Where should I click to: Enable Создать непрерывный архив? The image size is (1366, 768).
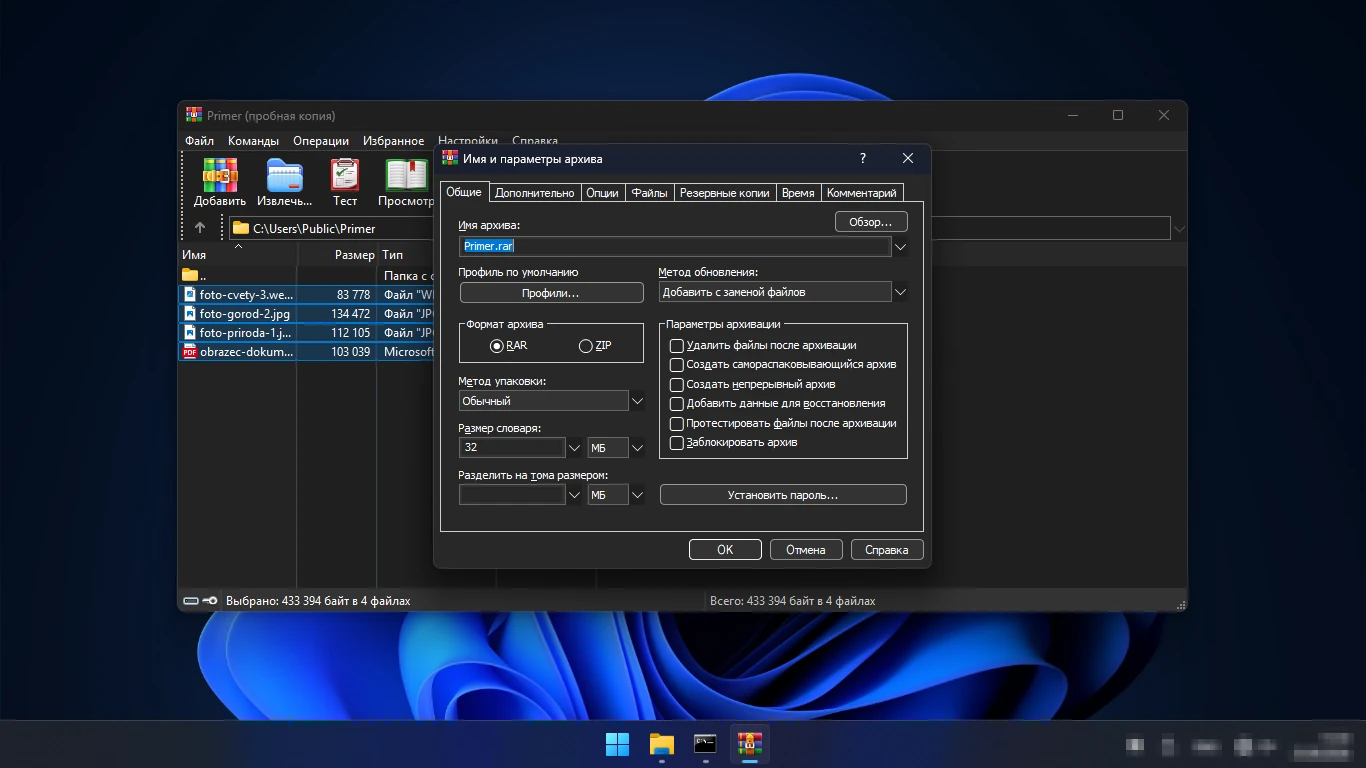pos(677,384)
